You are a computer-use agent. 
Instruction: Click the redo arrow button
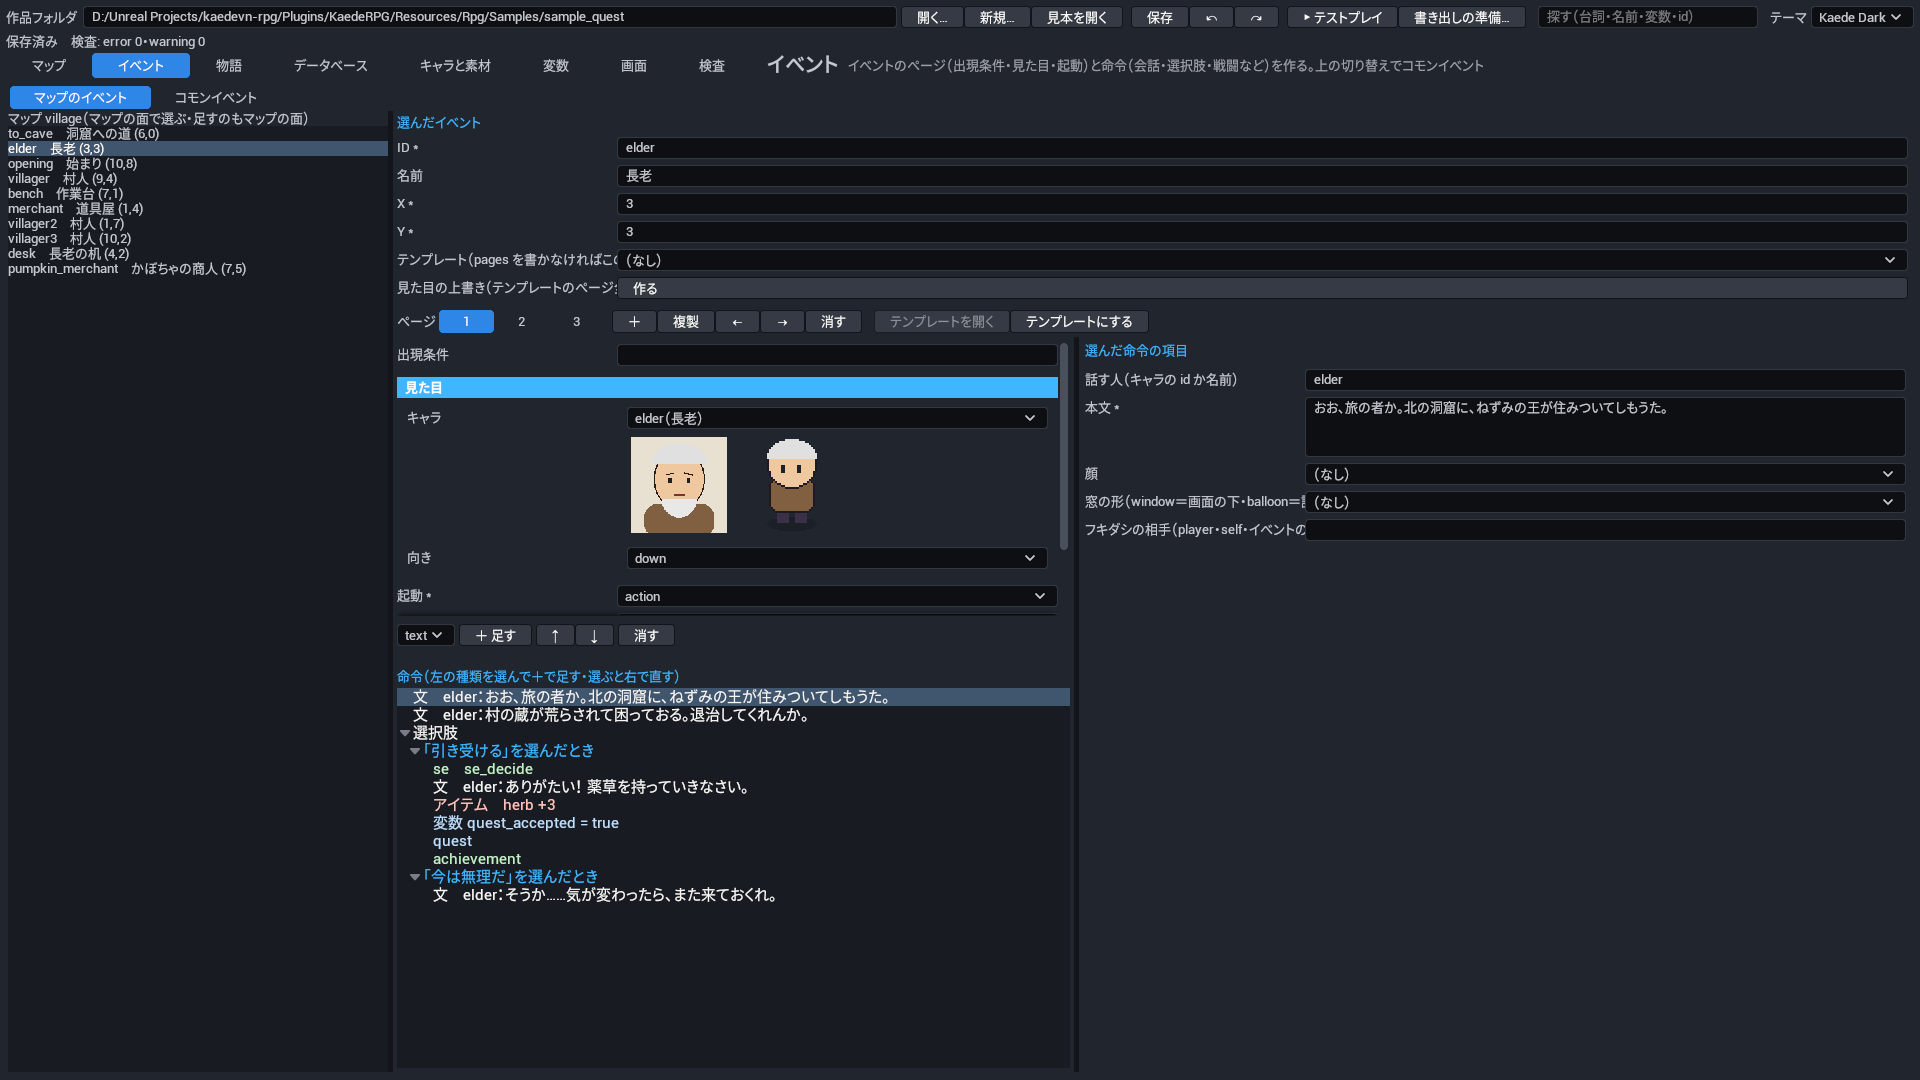click(1256, 17)
